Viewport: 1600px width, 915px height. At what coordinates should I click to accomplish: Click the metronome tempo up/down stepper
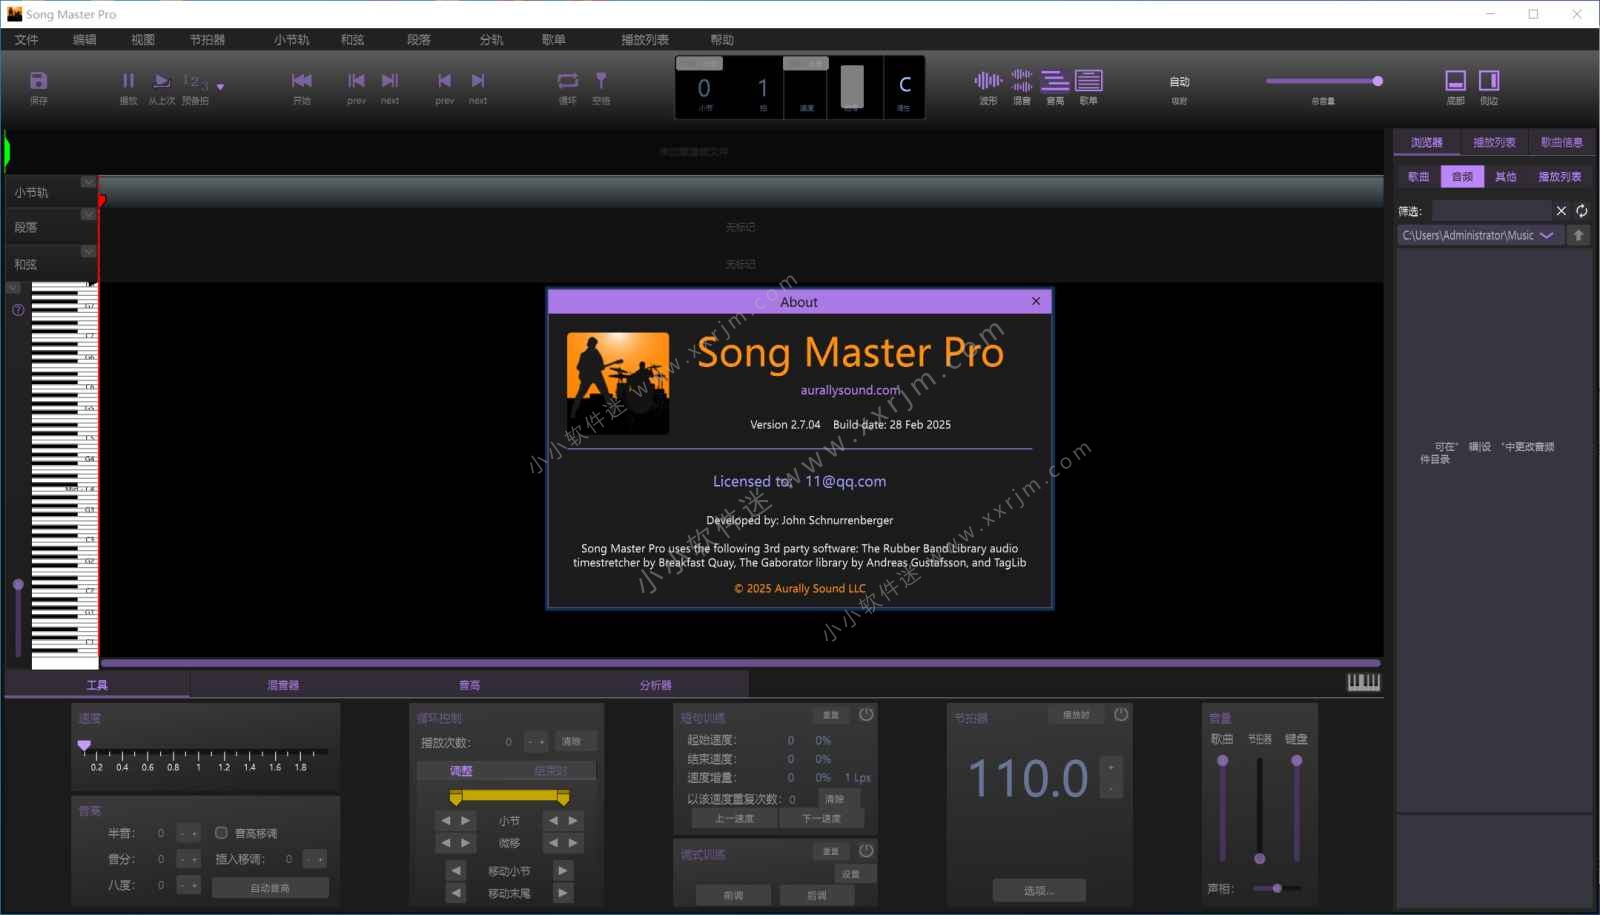coord(1111,778)
